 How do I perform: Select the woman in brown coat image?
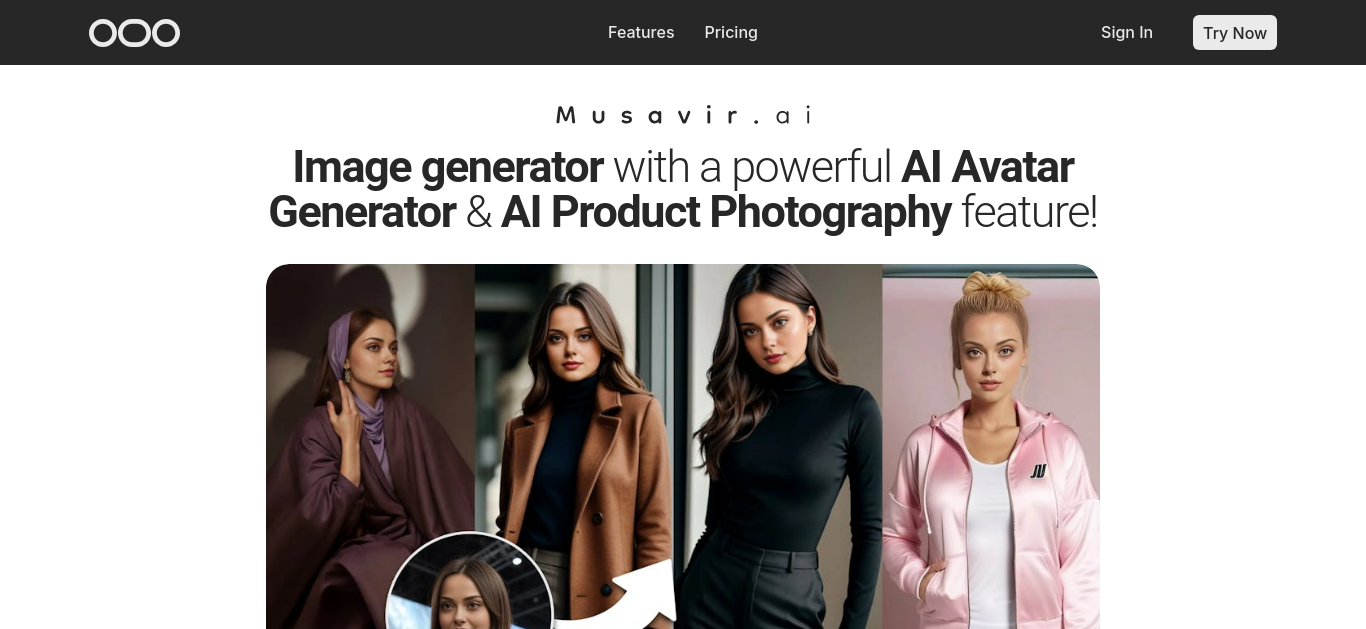point(574,446)
